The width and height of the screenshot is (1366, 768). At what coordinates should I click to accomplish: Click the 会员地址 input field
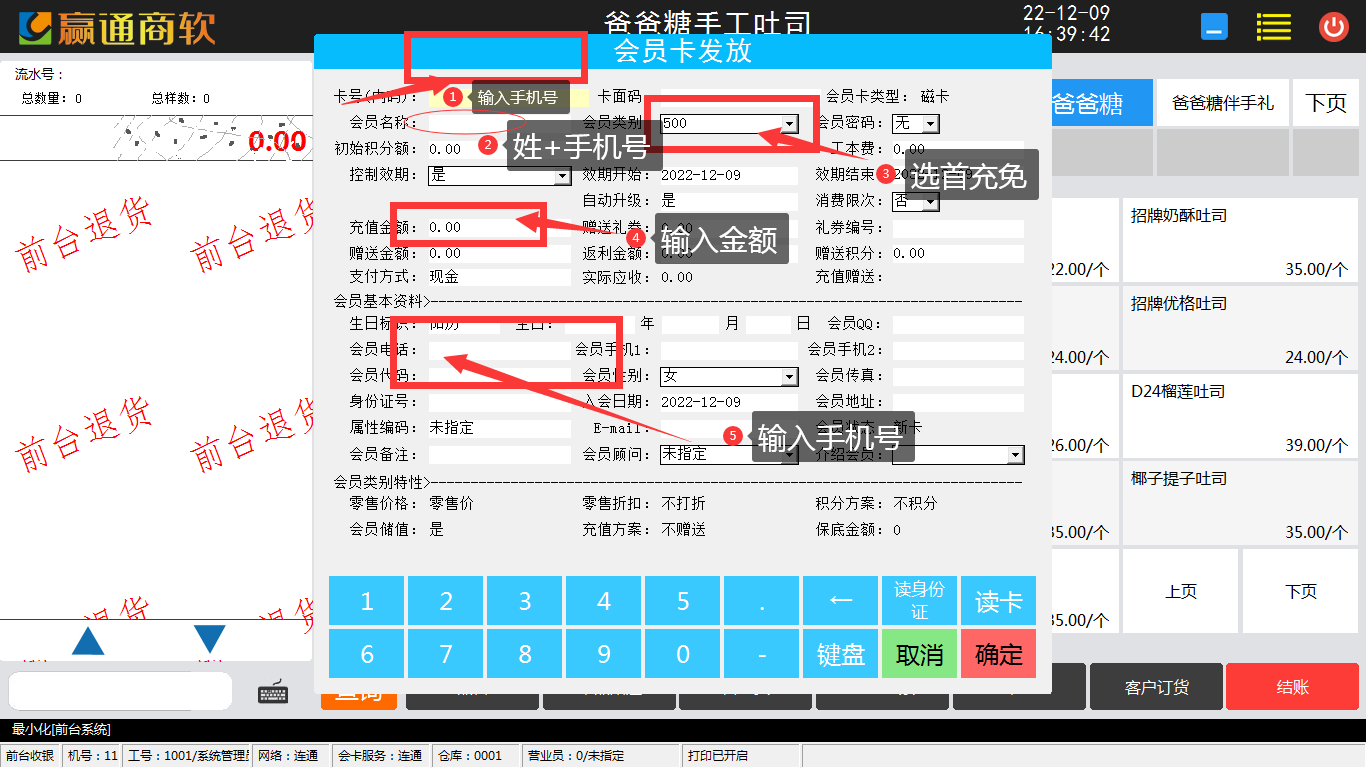click(x=958, y=402)
